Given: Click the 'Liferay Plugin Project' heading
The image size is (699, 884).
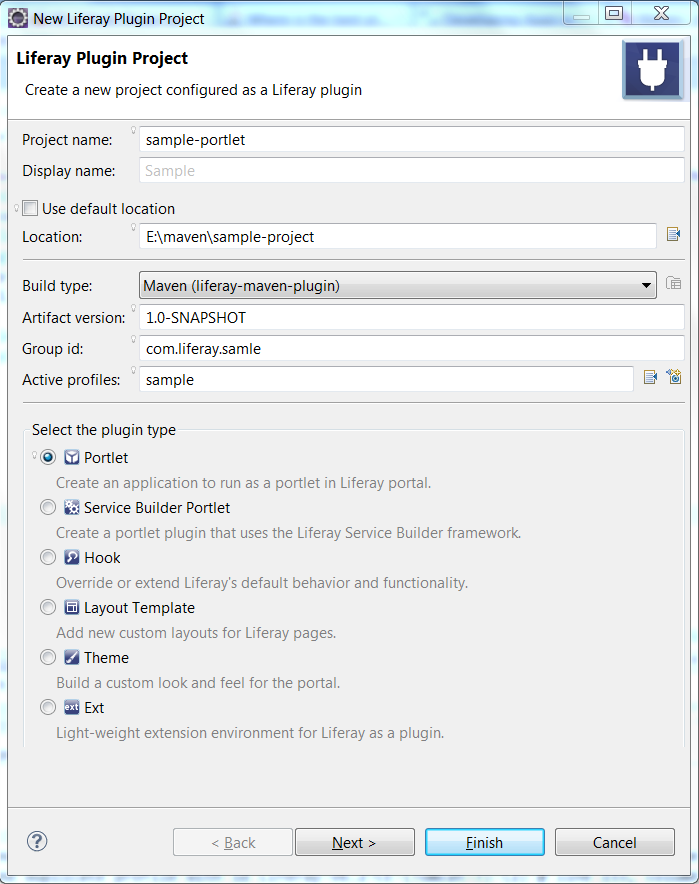Looking at the screenshot, I should [x=102, y=58].
